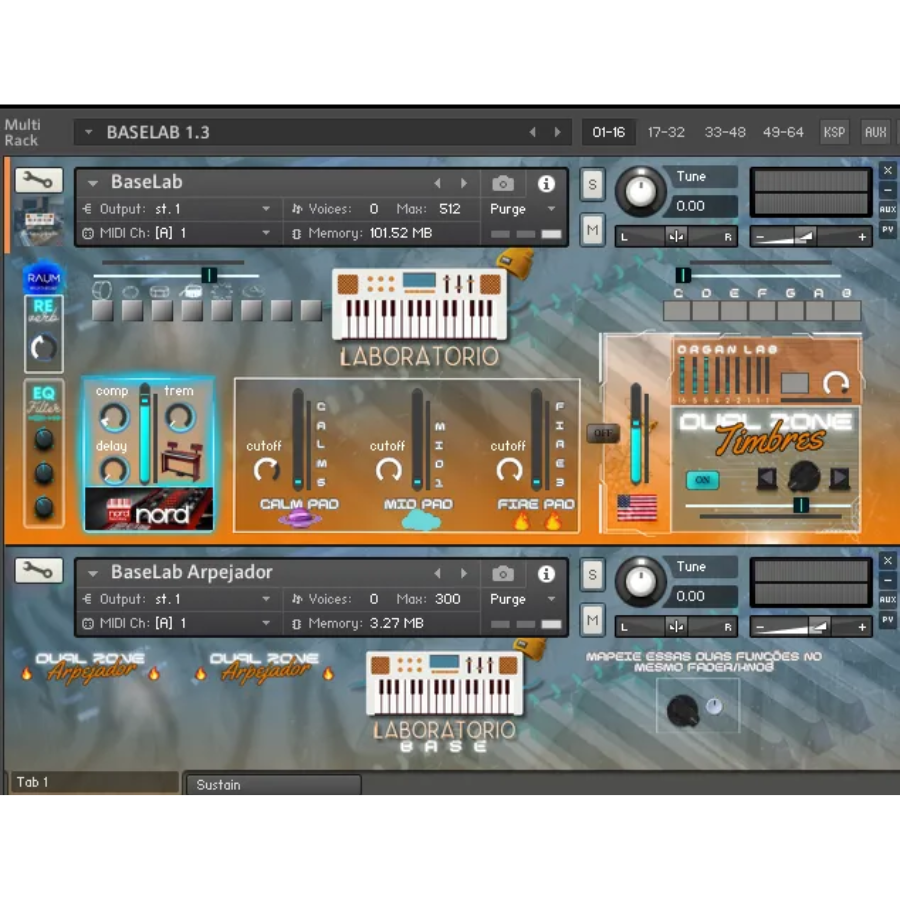Toggle the first gray drum pad square

coord(102,311)
